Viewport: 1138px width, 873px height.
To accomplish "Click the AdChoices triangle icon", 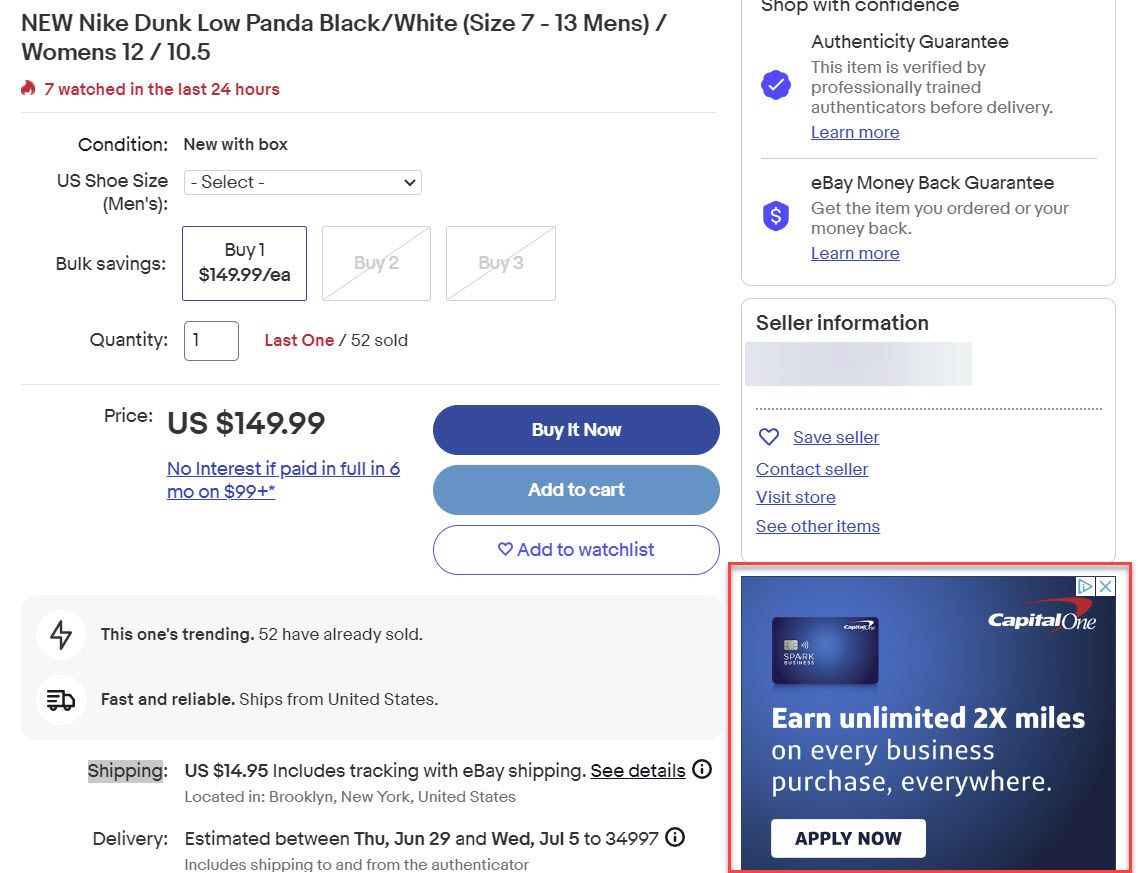I will pyautogui.click(x=1086, y=587).
